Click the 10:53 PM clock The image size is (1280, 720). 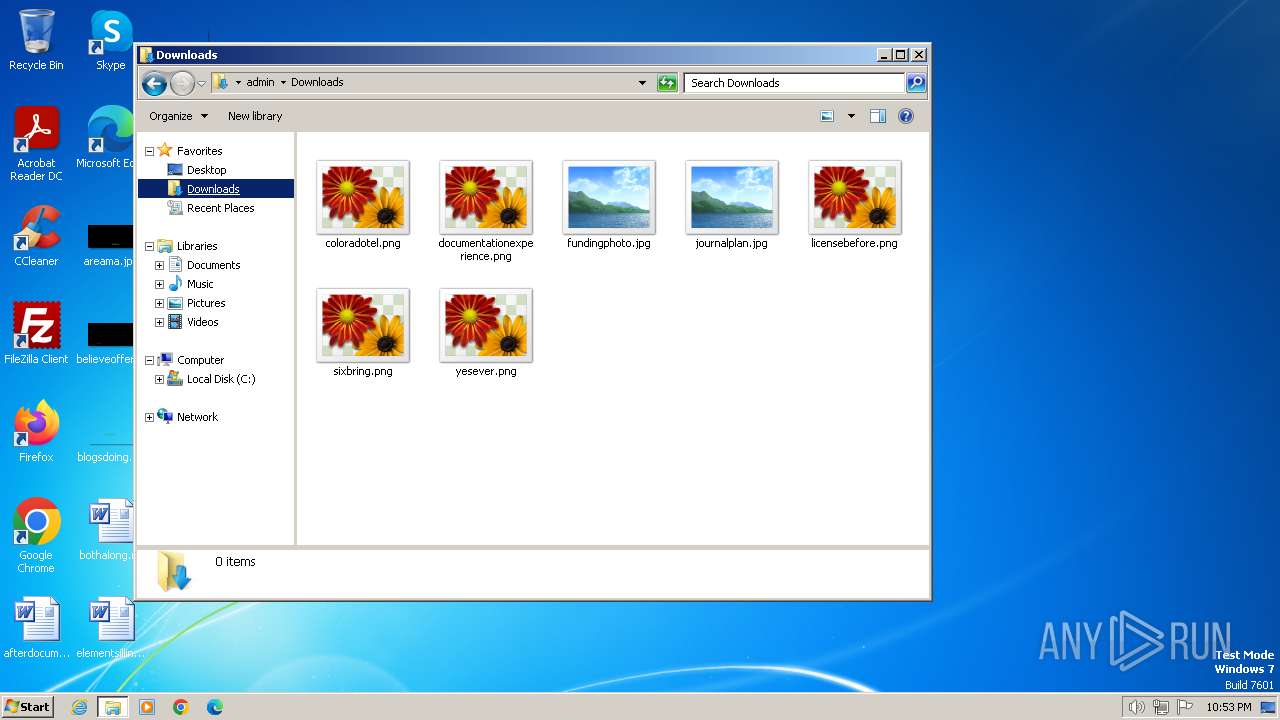pyautogui.click(x=1229, y=707)
